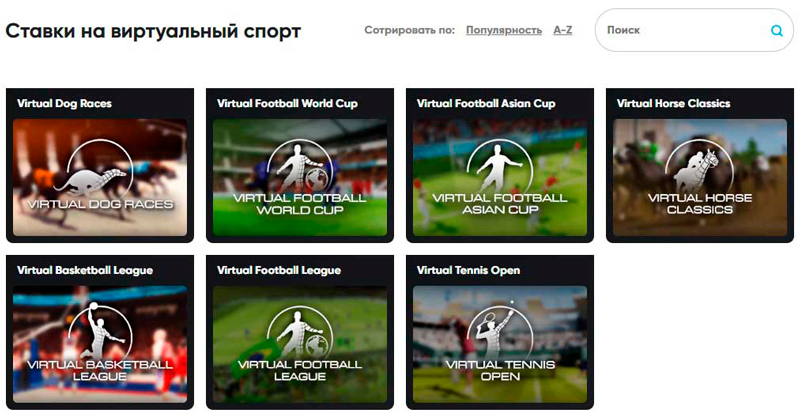Click the footballer logo in Virtual Football World Cup
Screen dimensions: 800x415
point(300,166)
